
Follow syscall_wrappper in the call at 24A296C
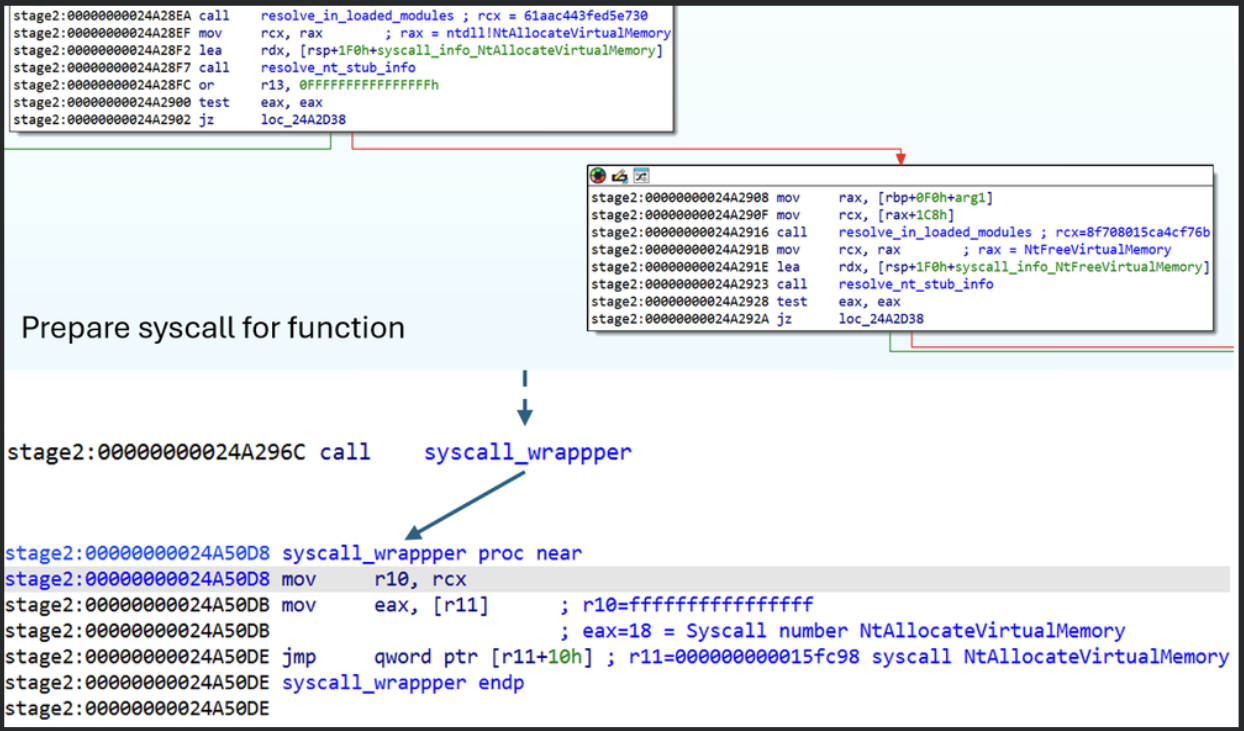(527, 452)
